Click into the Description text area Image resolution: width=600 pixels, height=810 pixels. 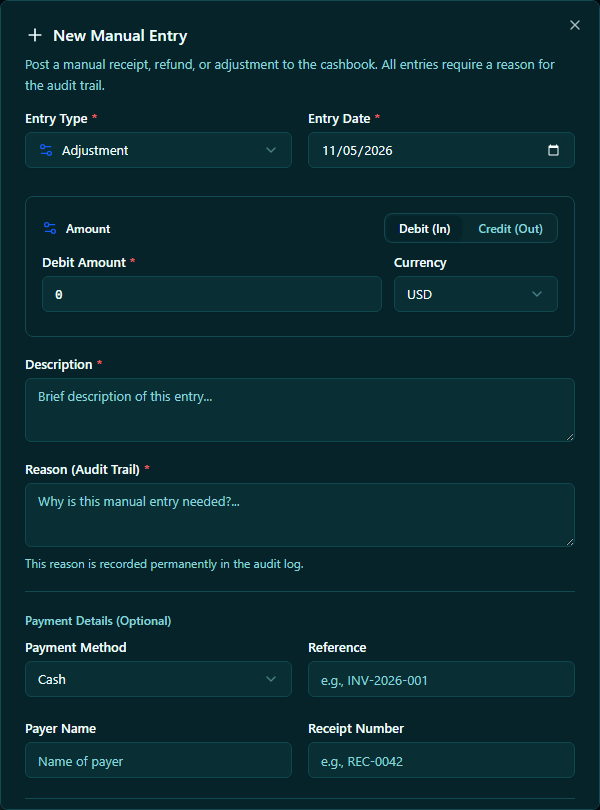click(300, 410)
